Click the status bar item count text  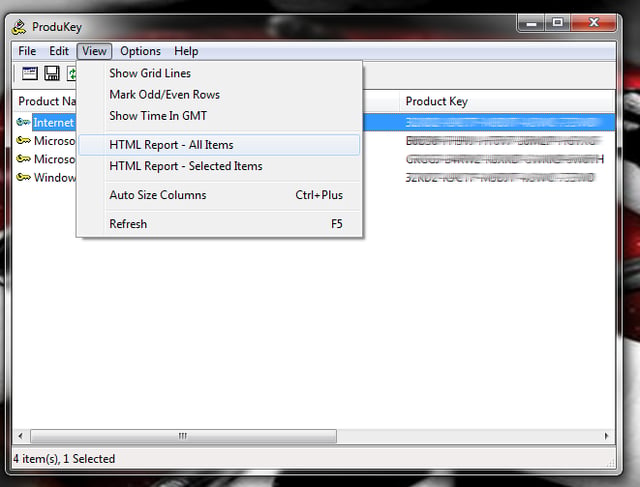point(64,459)
